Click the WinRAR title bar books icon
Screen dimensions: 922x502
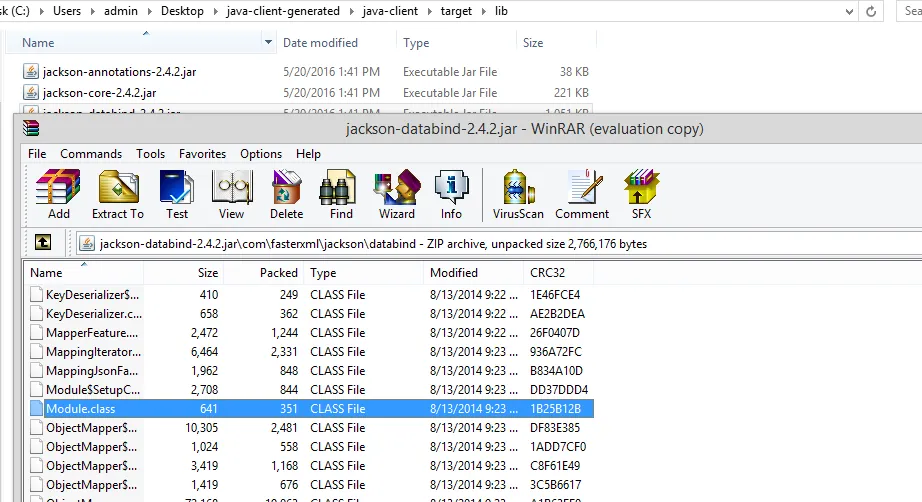click(x=31, y=128)
